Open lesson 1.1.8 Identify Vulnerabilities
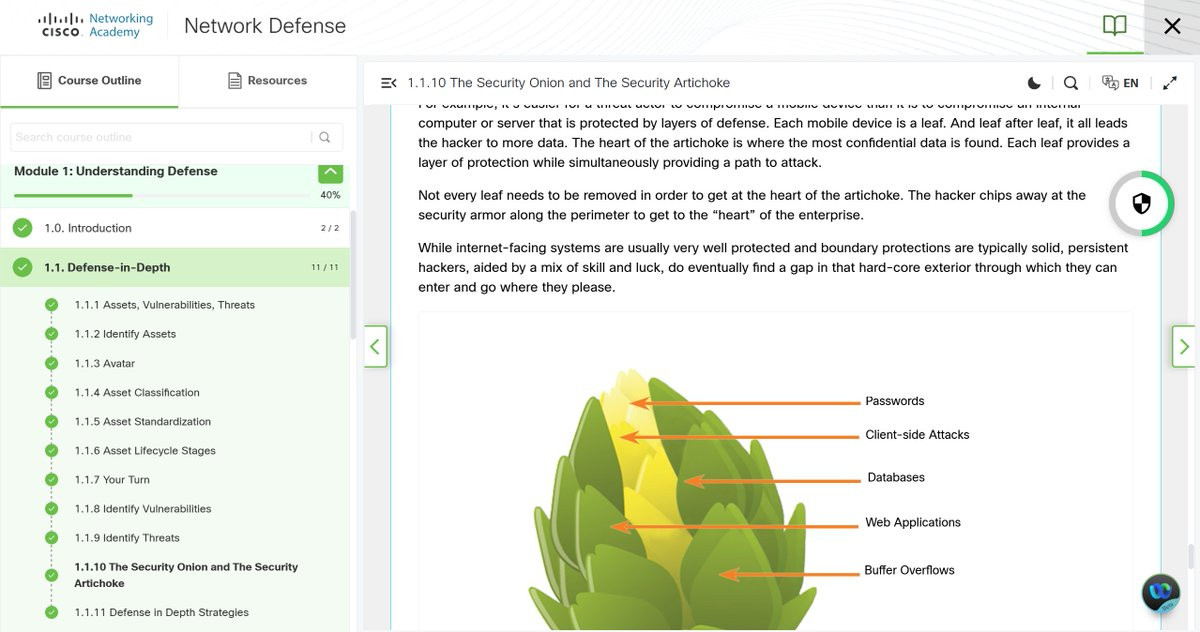The height and width of the screenshot is (632, 1200). click(143, 508)
